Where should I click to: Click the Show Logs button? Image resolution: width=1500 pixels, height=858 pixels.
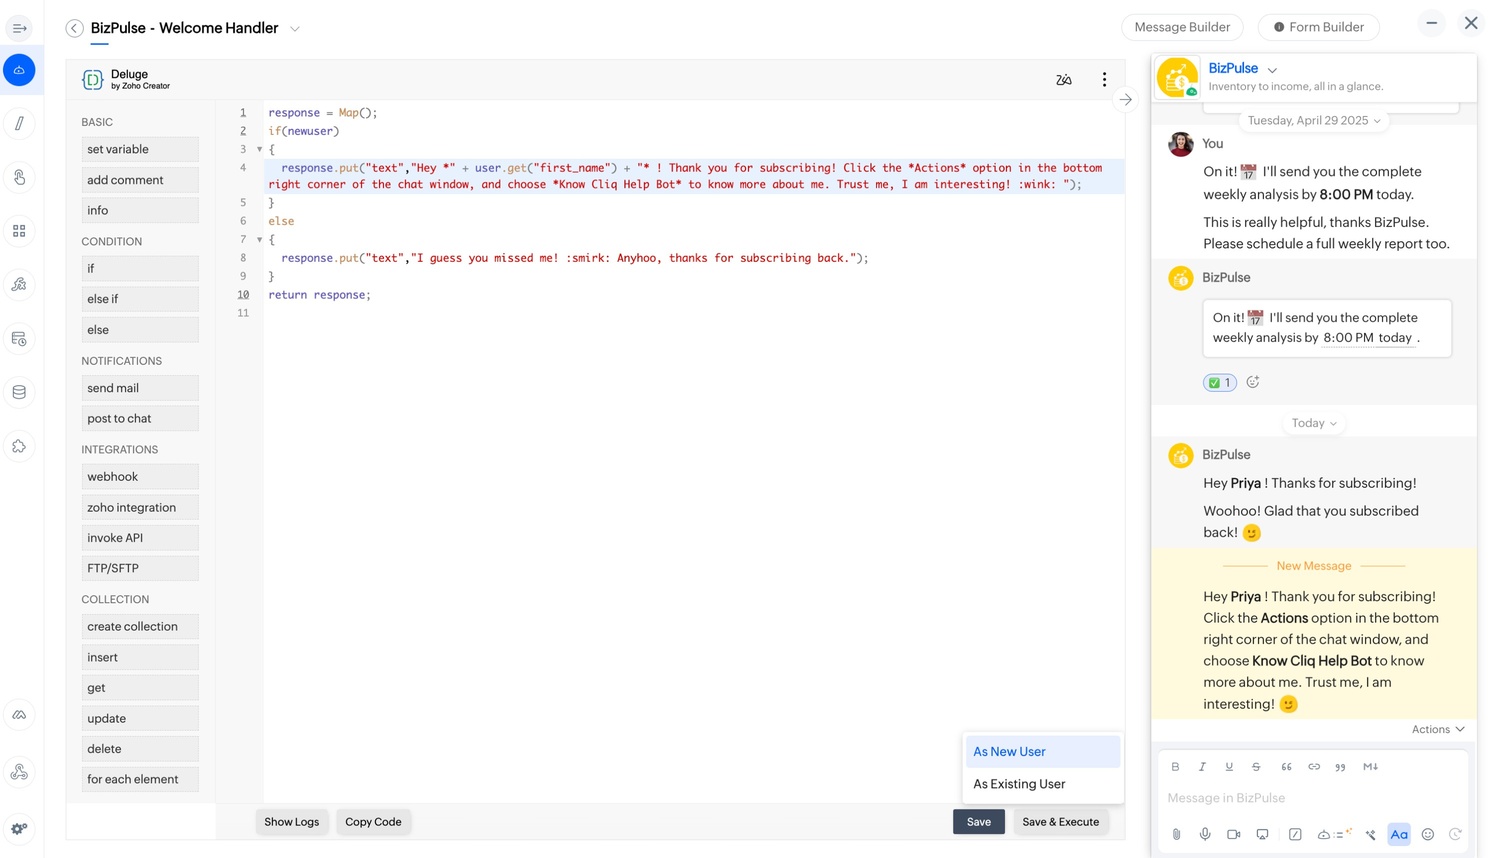[291, 822]
